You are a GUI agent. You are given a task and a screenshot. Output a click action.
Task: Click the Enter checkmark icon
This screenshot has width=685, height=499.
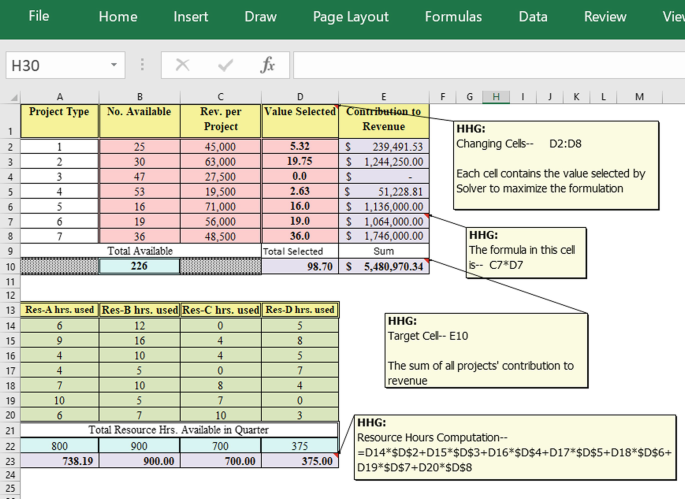[x=225, y=65]
